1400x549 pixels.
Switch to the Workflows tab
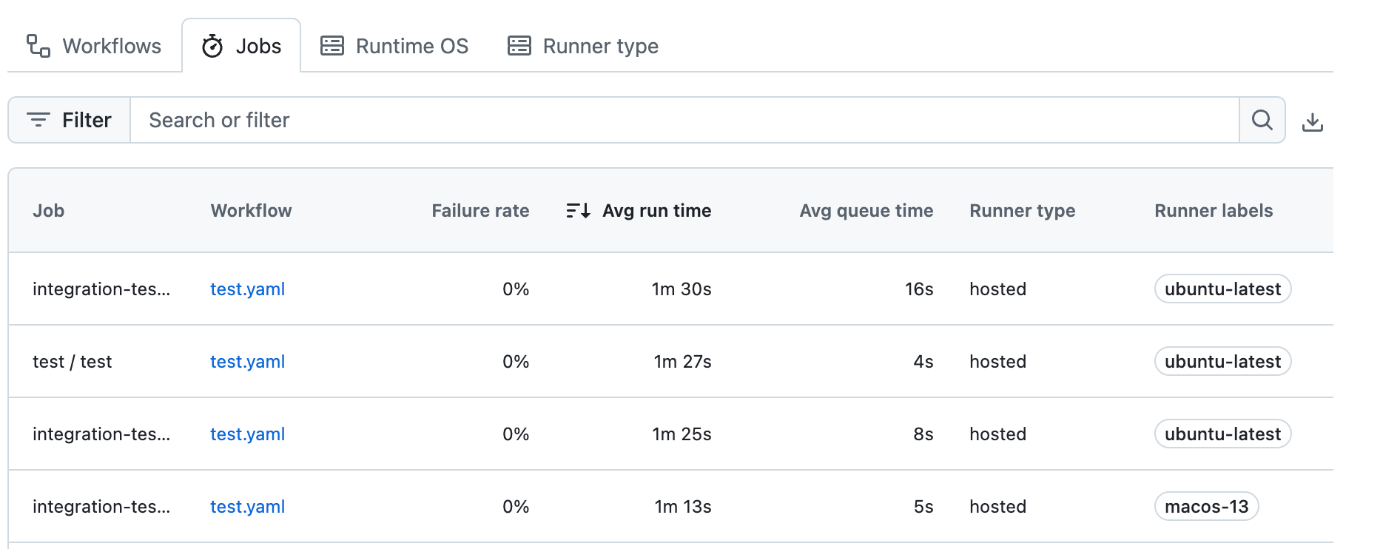[94, 46]
